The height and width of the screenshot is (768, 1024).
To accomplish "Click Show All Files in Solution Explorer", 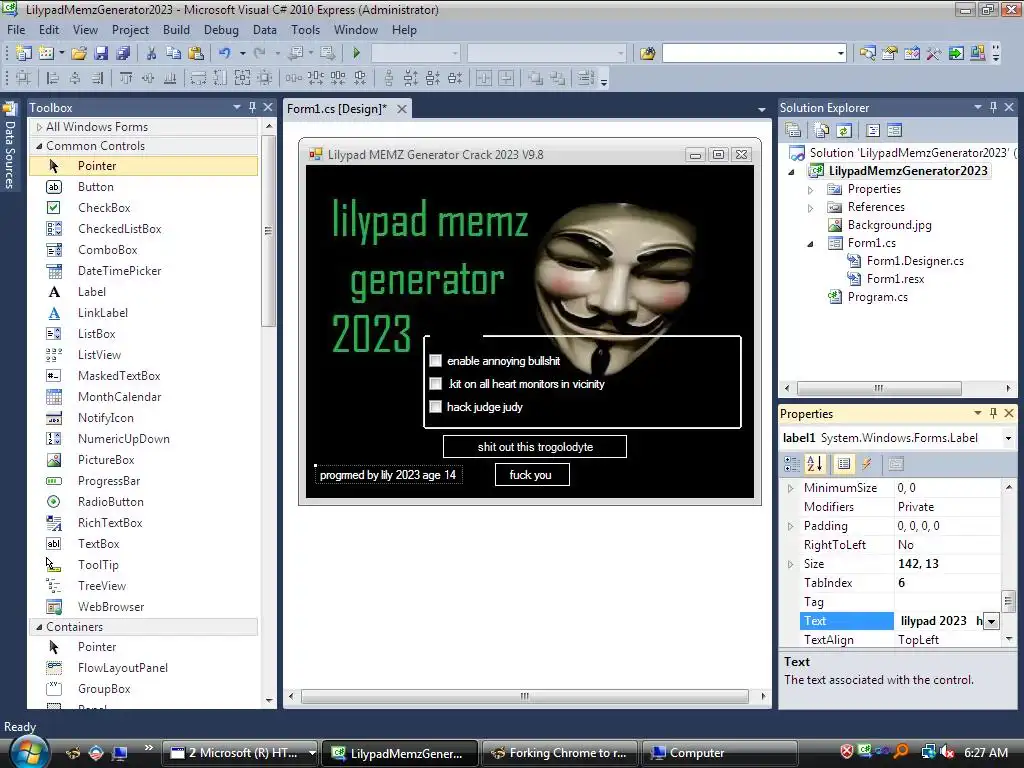I will point(822,131).
